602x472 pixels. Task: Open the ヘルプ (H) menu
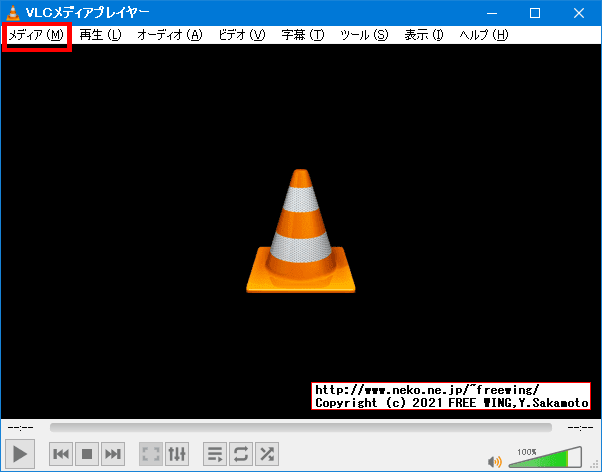point(484,35)
